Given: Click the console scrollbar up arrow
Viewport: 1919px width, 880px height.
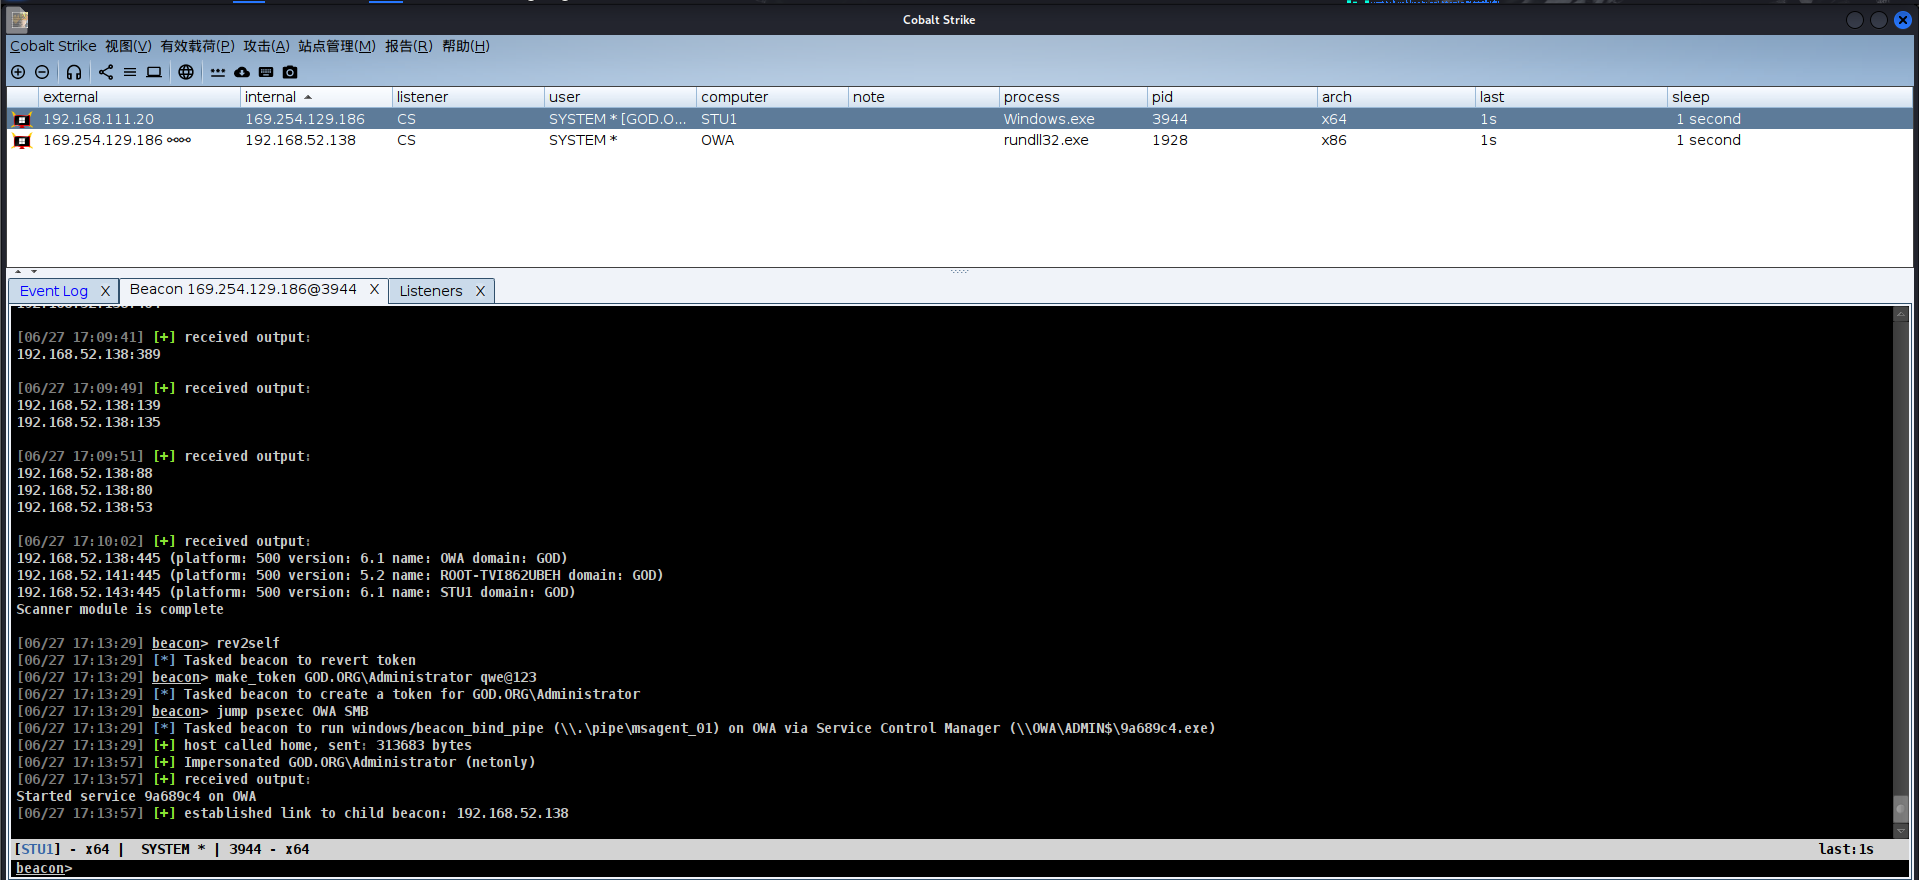Looking at the screenshot, I should click(1901, 314).
